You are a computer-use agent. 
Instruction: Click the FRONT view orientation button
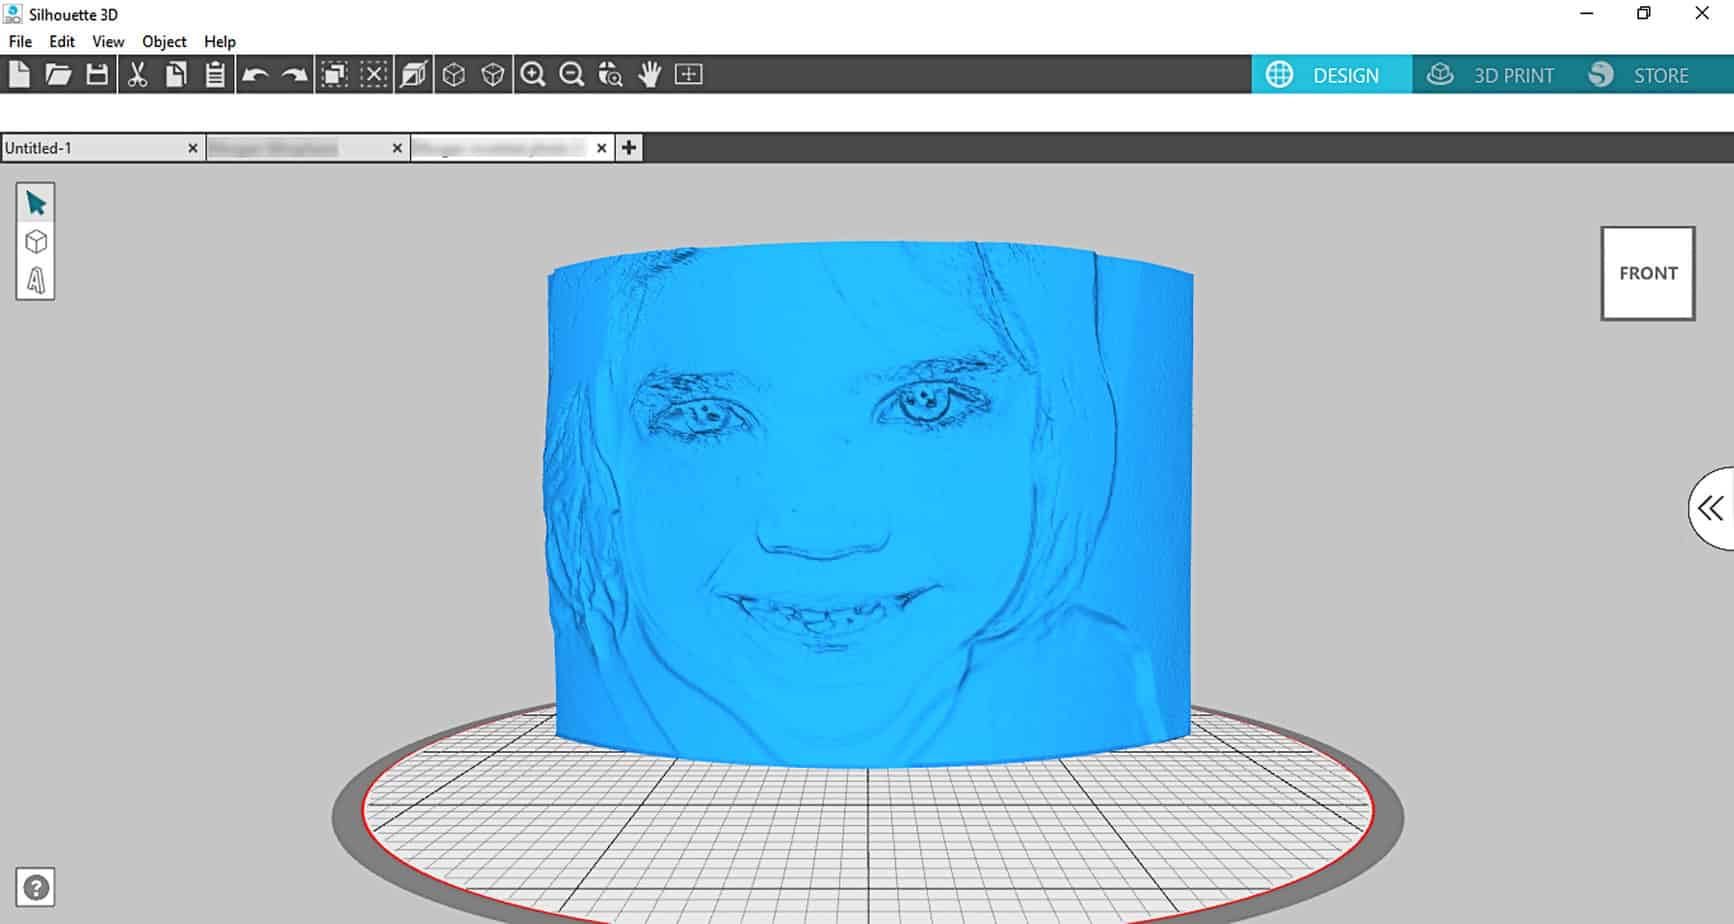[x=1647, y=272]
